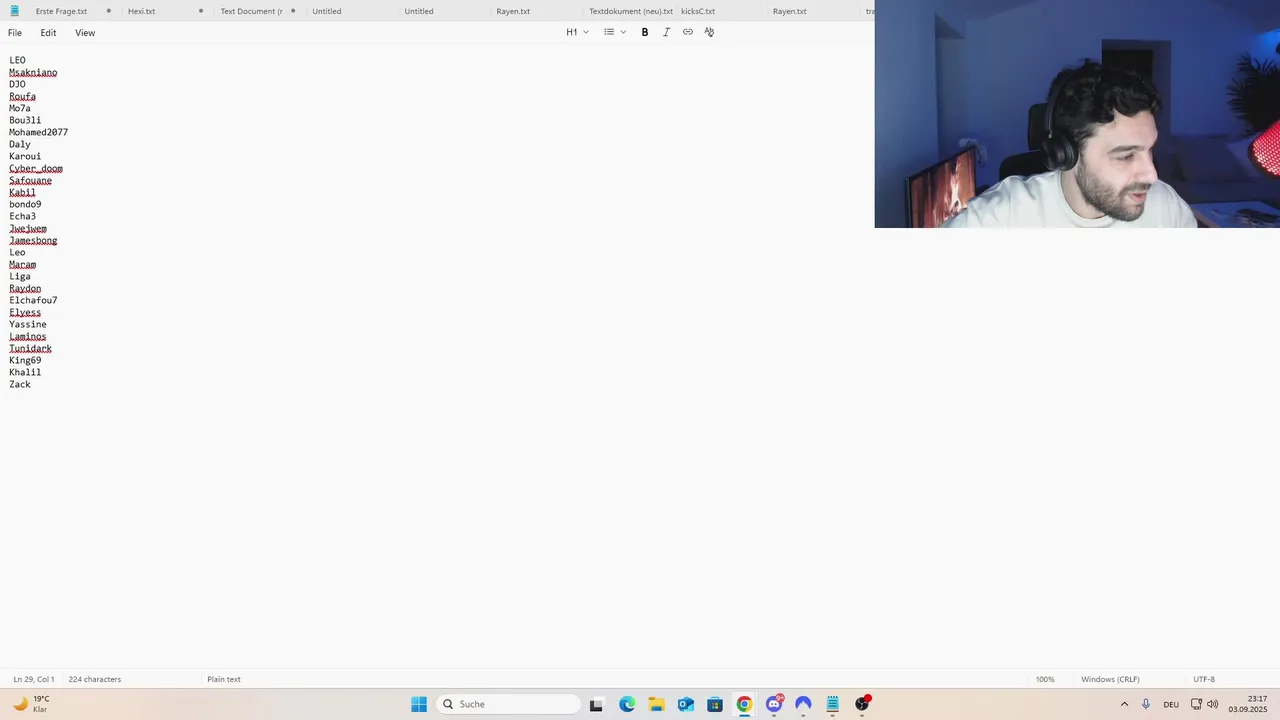Click Plain text in the status bar
This screenshot has width=1280, height=720.
[x=224, y=679]
